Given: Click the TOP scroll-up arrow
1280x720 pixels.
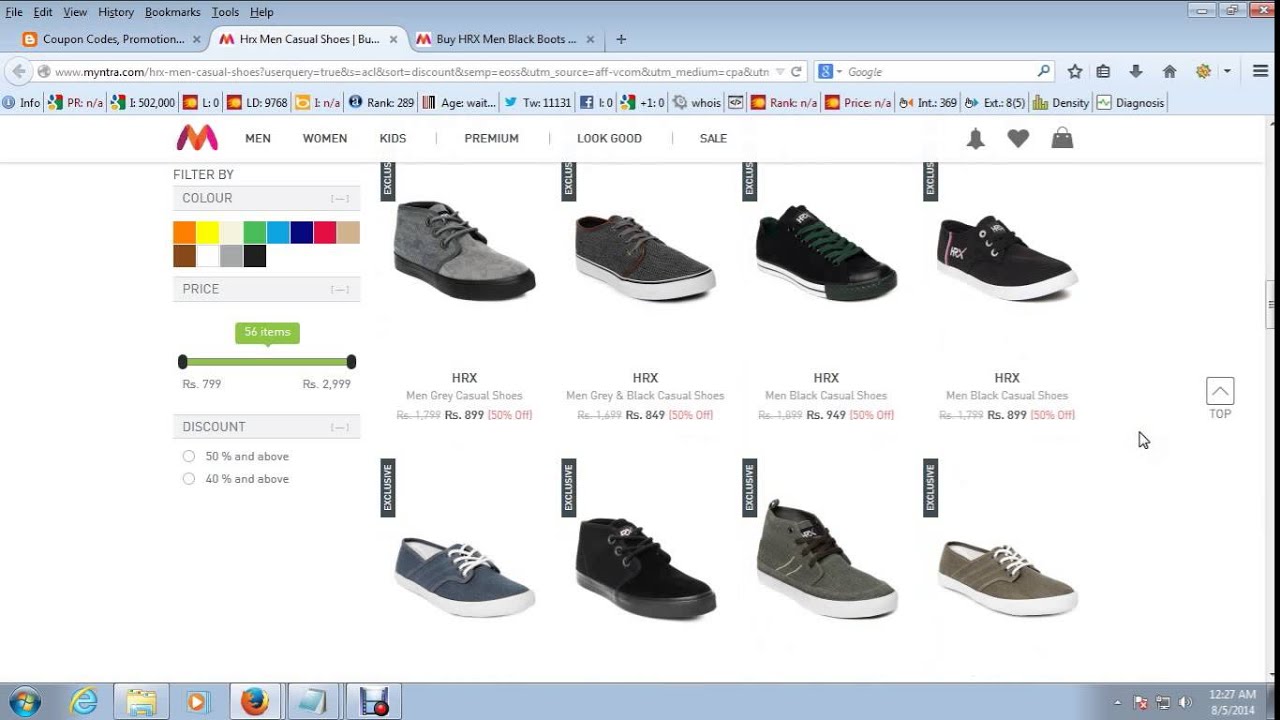Looking at the screenshot, I should pos(1220,391).
